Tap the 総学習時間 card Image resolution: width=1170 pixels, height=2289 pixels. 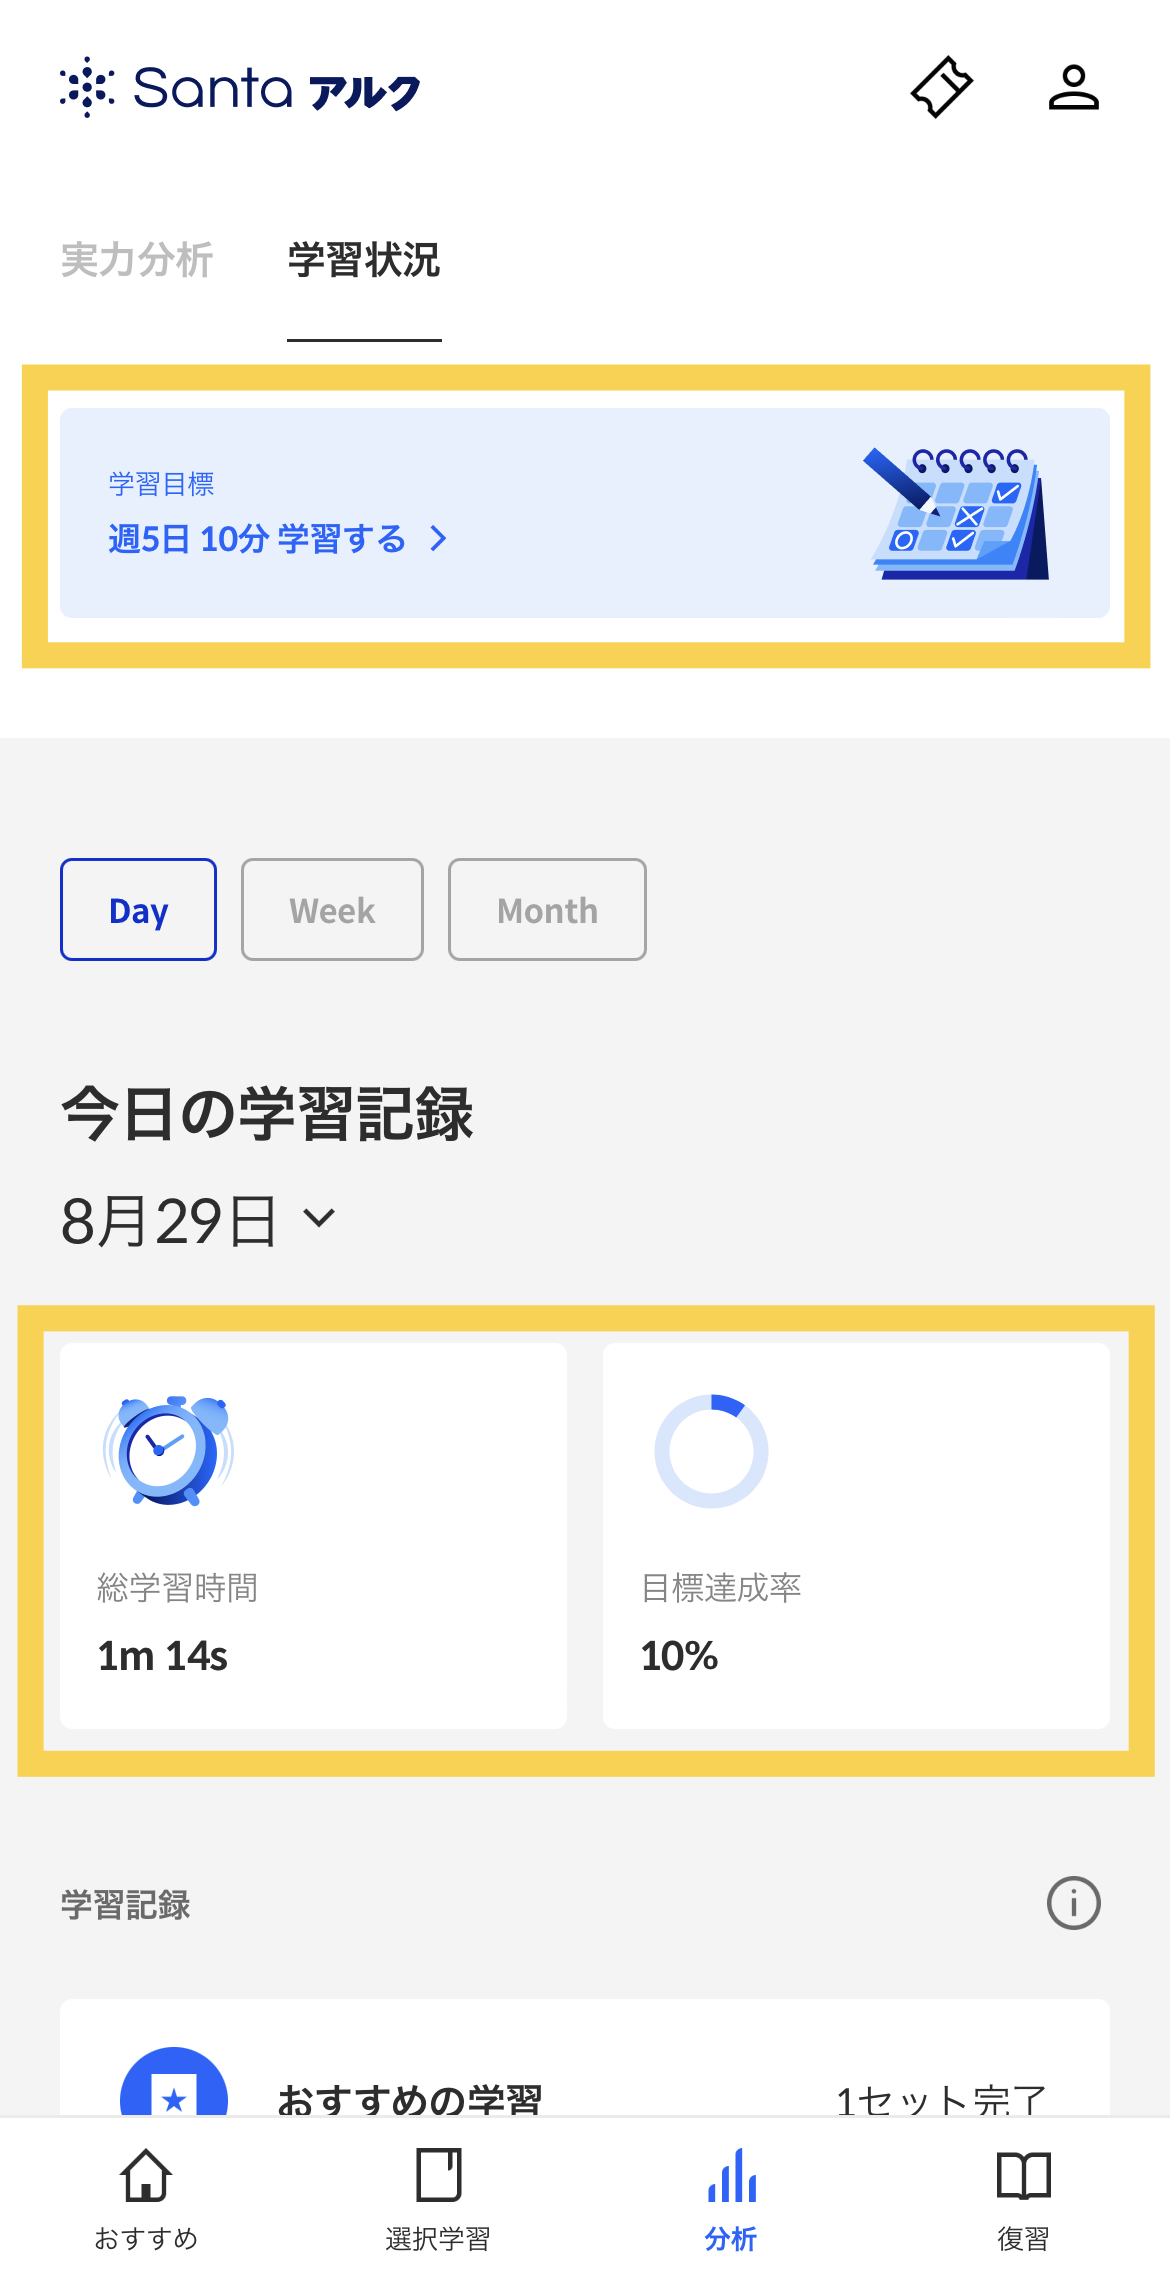point(313,1536)
